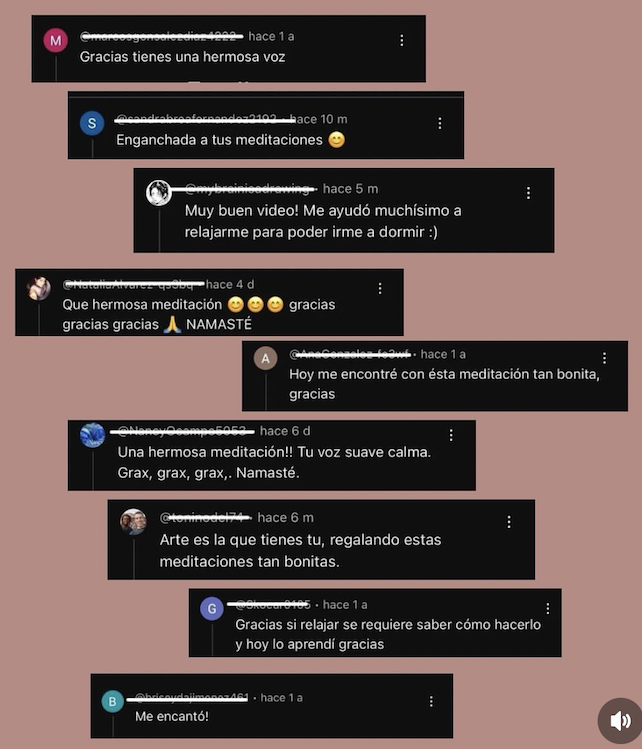
Task: Open more options for 'Muy buen video!' comment
Action: [528, 193]
